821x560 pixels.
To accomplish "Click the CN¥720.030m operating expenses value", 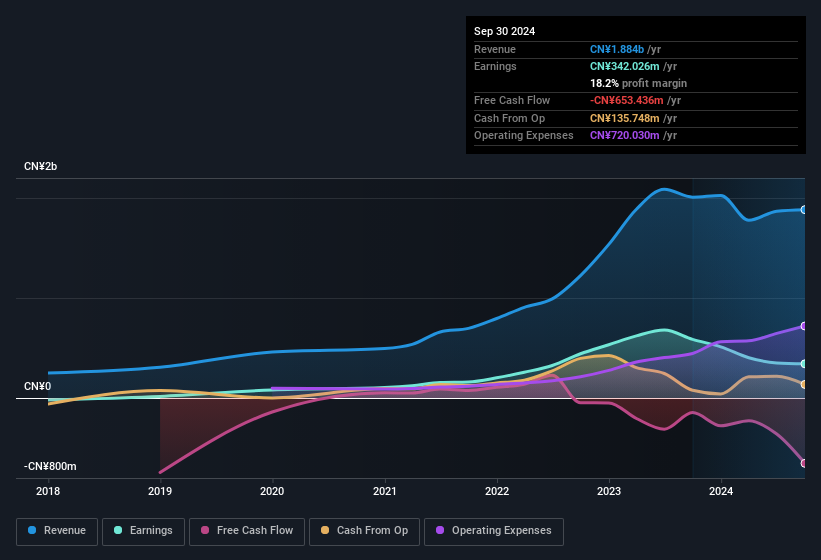I will pos(625,135).
